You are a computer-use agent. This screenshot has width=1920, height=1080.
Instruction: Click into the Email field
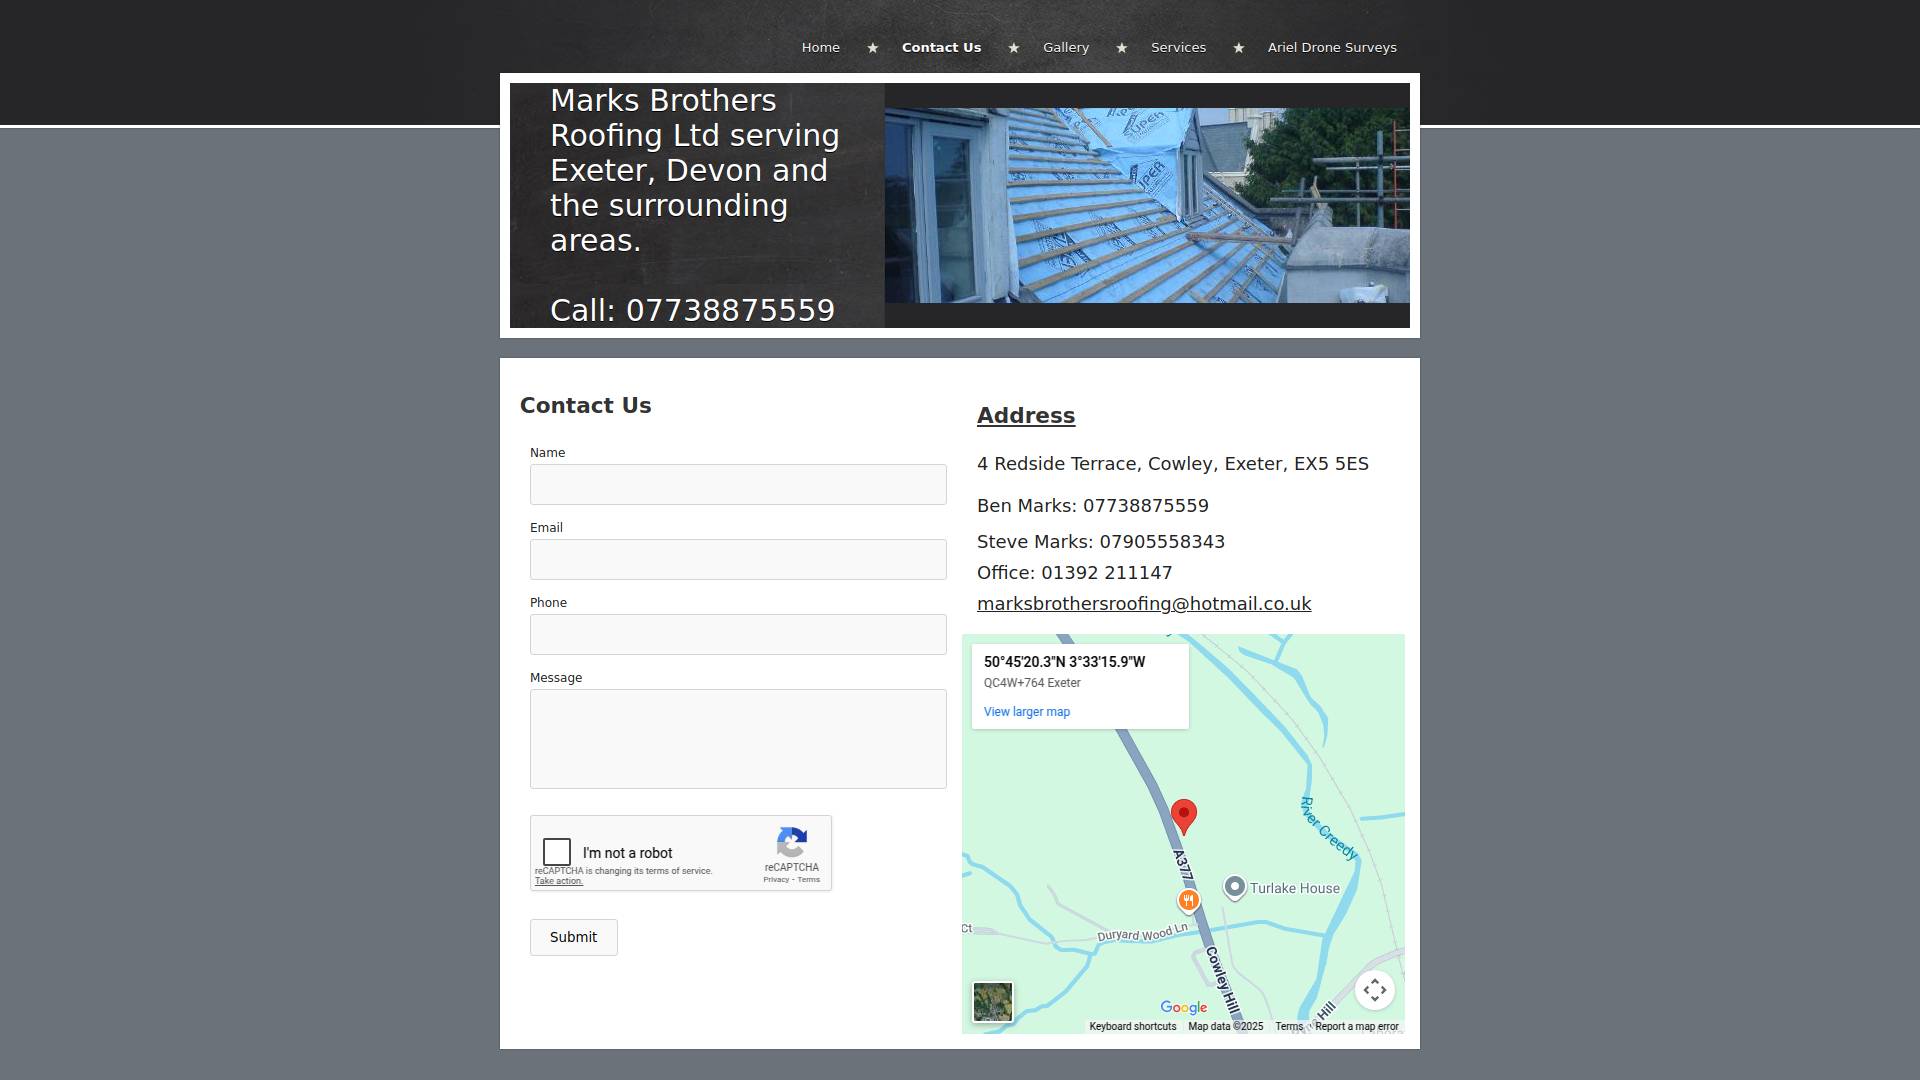pos(738,560)
